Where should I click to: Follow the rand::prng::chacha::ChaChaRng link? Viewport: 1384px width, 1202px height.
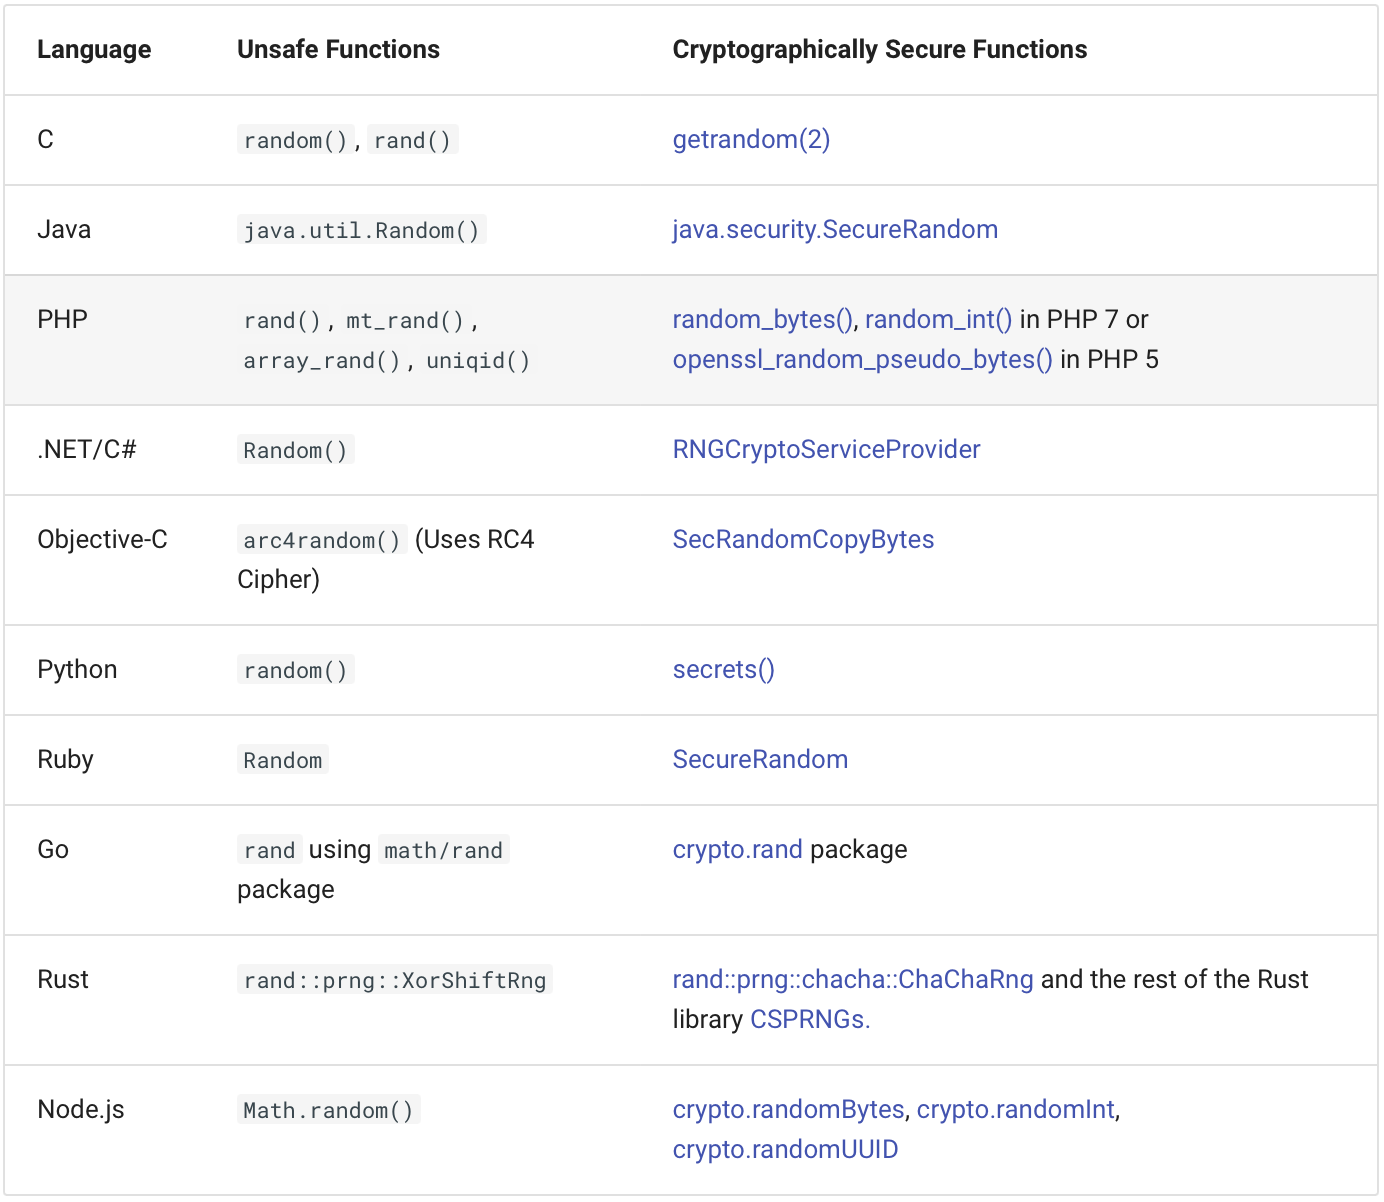[853, 980]
